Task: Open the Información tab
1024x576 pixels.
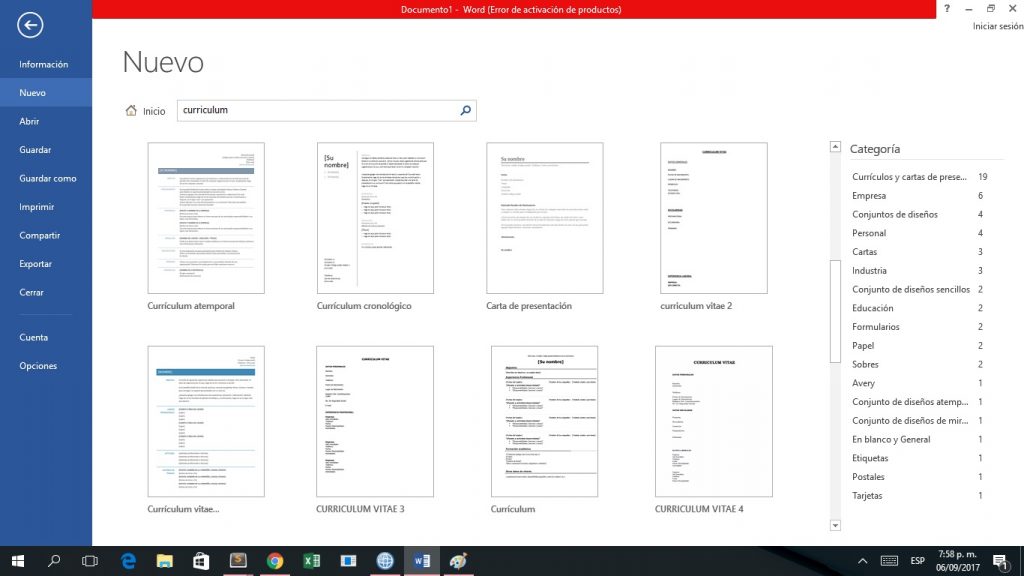Action: click(46, 64)
